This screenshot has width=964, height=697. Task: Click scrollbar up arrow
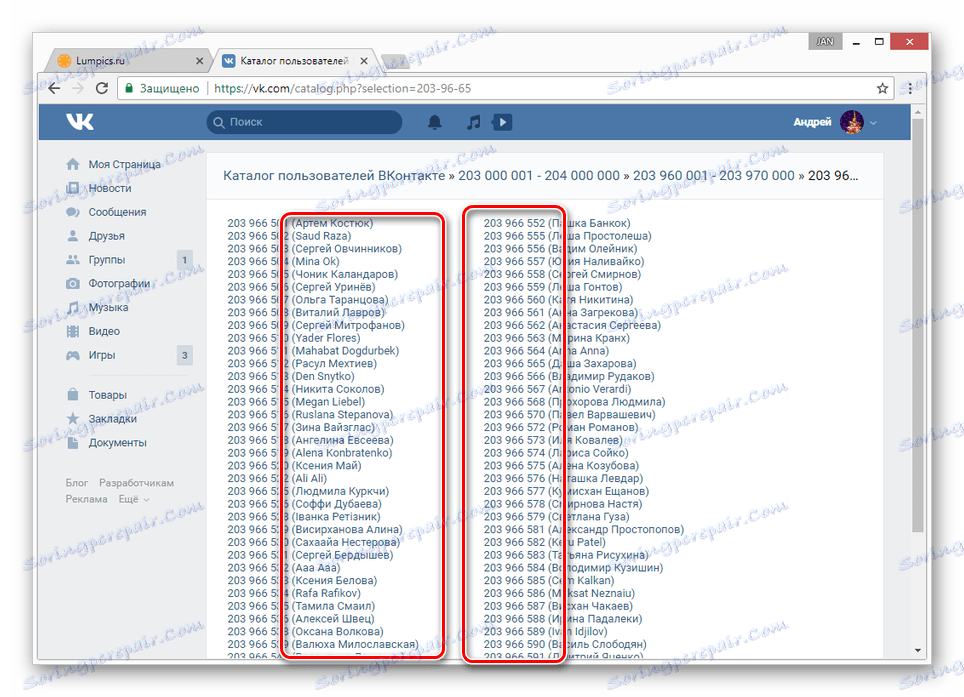(x=917, y=112)
